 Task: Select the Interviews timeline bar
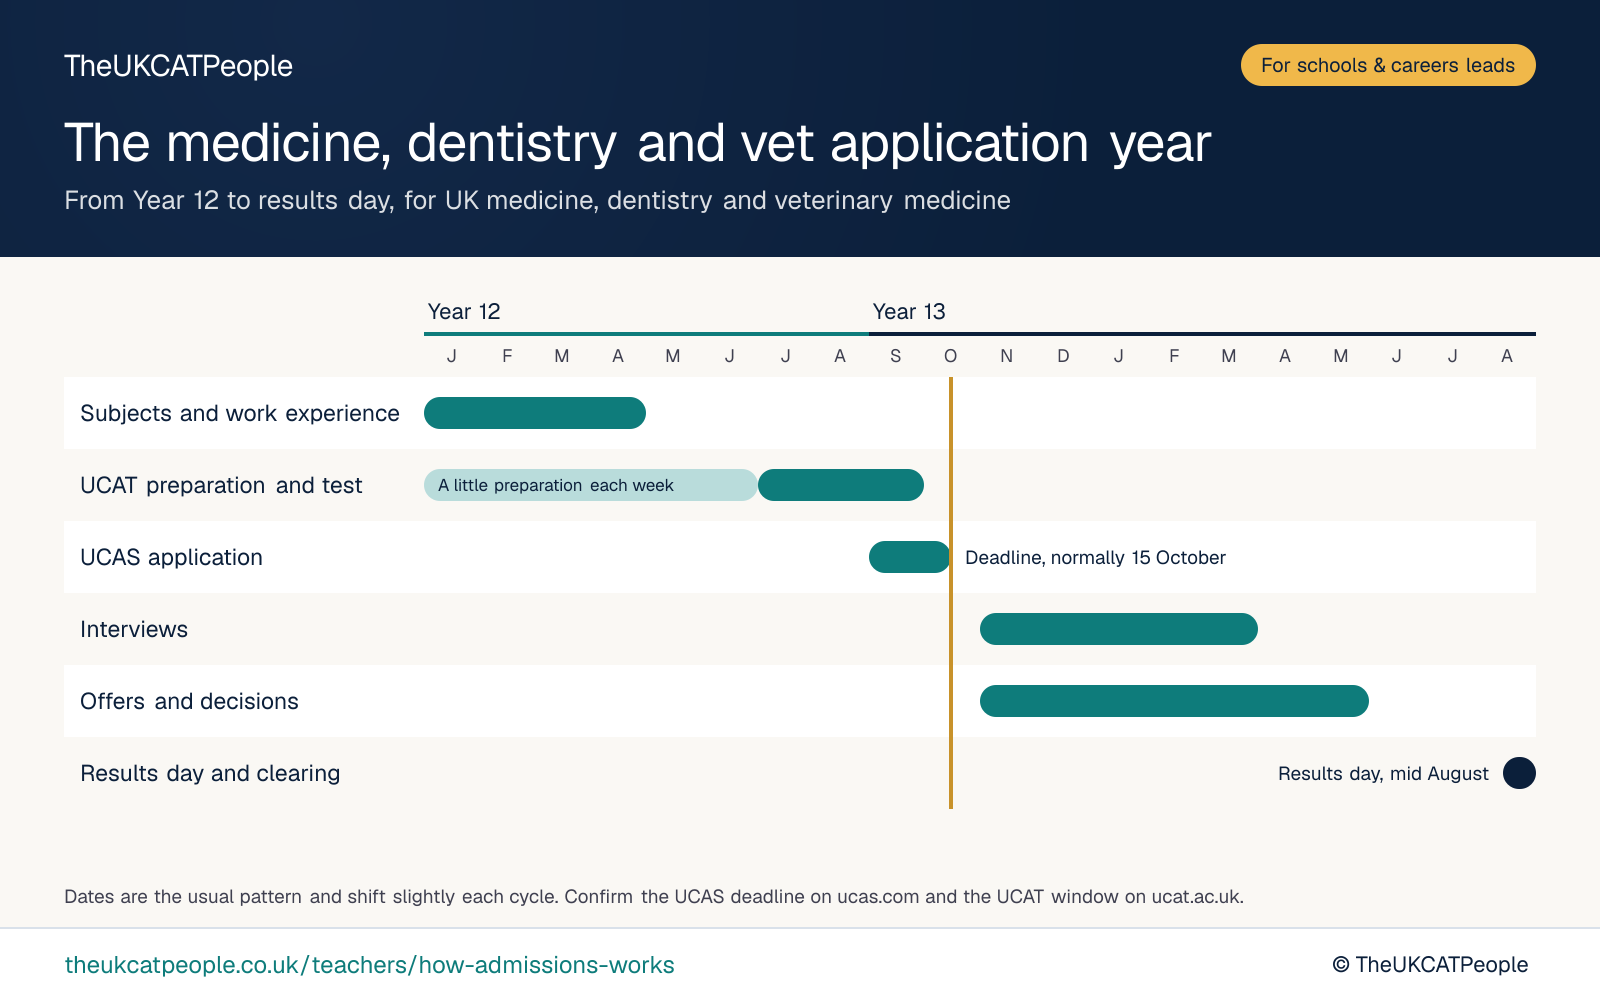pos(1119,629)
